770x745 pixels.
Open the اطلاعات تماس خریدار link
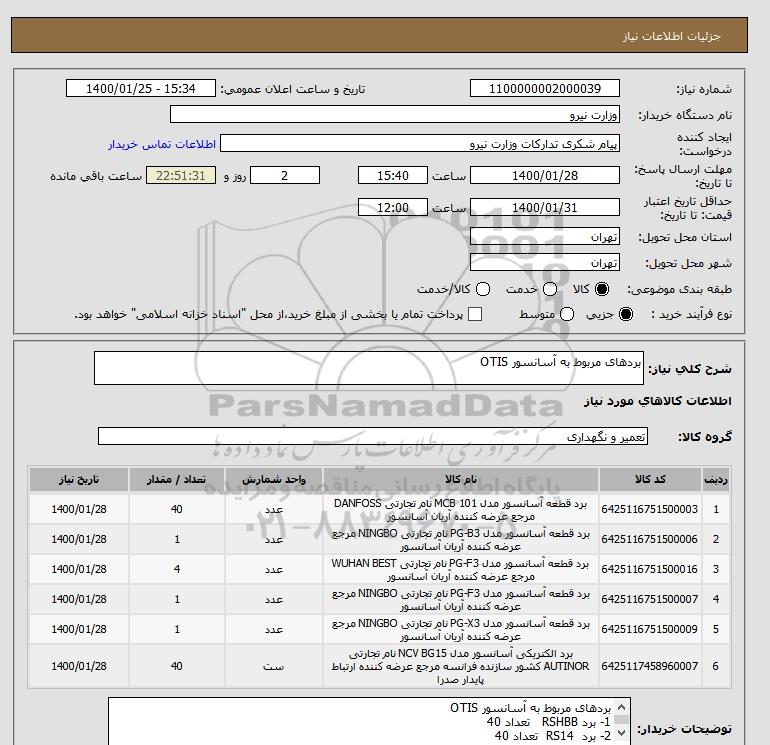162,144
